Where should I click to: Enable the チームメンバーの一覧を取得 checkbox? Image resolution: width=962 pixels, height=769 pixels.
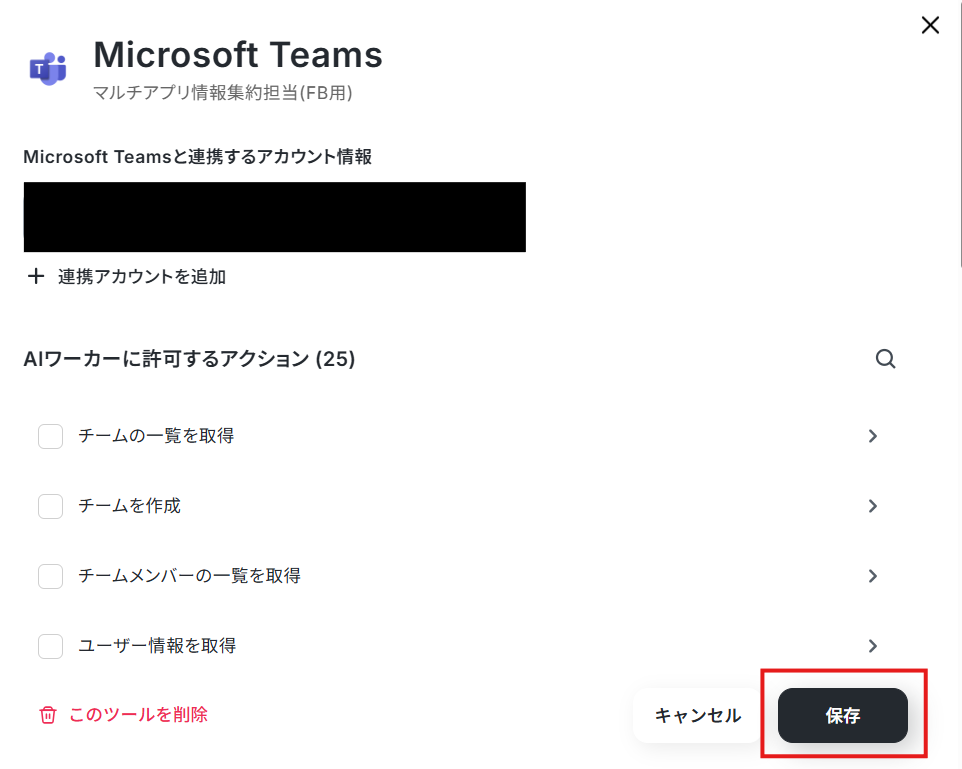pos(50,576)
